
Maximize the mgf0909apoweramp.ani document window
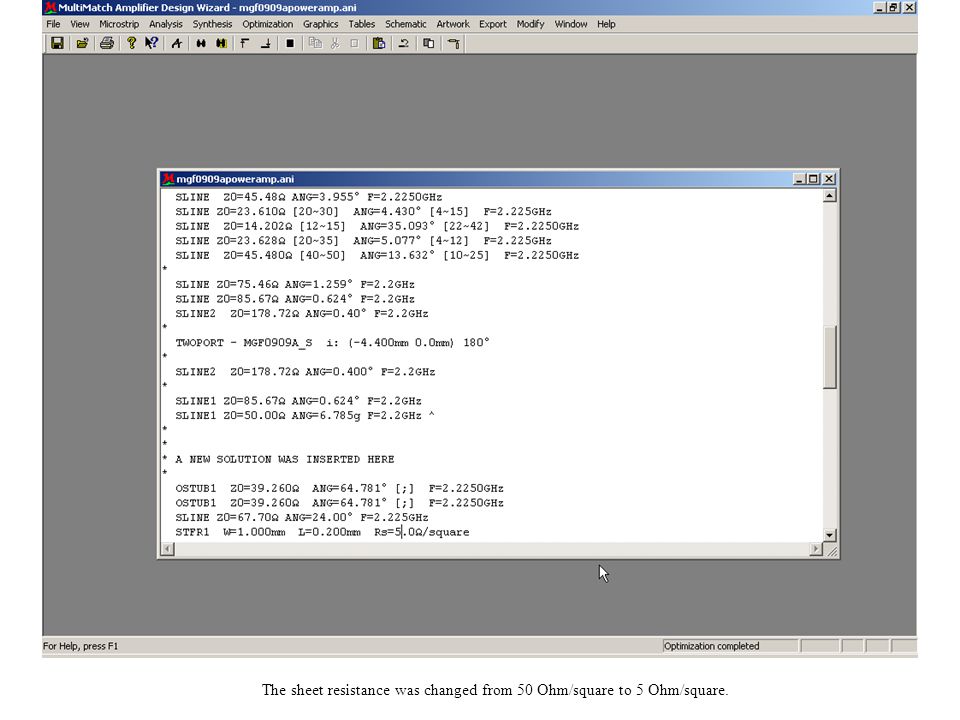click(813, 179)
